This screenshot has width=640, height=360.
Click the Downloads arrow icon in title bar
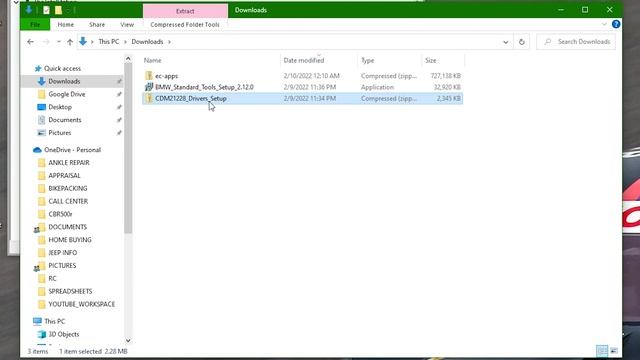29,10
